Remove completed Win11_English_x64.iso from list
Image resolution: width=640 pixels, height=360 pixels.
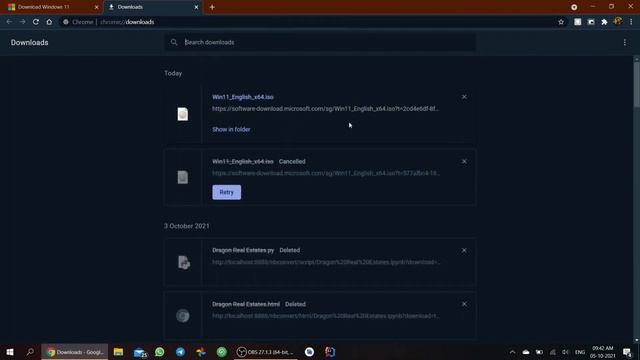tap(464, 97)
